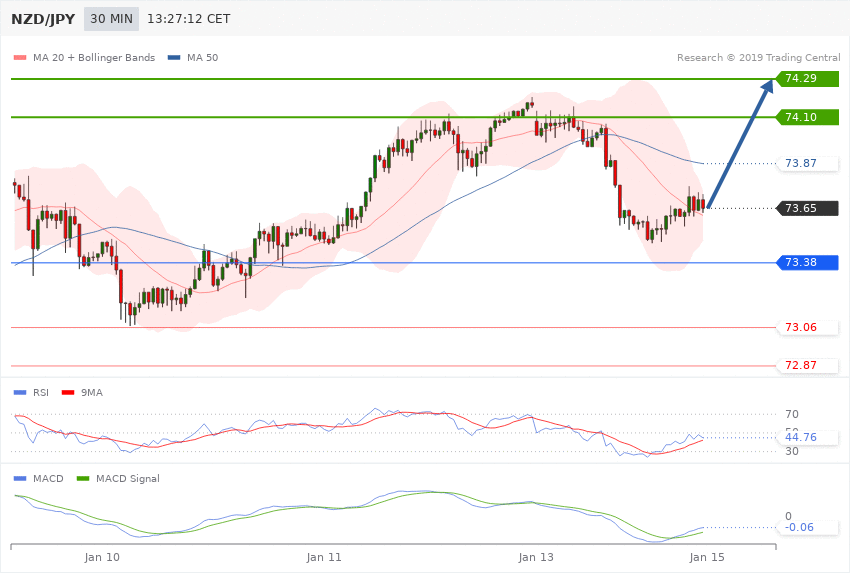Screen dimensions: 850x576
Task: Click the pink MA 20 legend swatch
Action: (x=20, y=57)
